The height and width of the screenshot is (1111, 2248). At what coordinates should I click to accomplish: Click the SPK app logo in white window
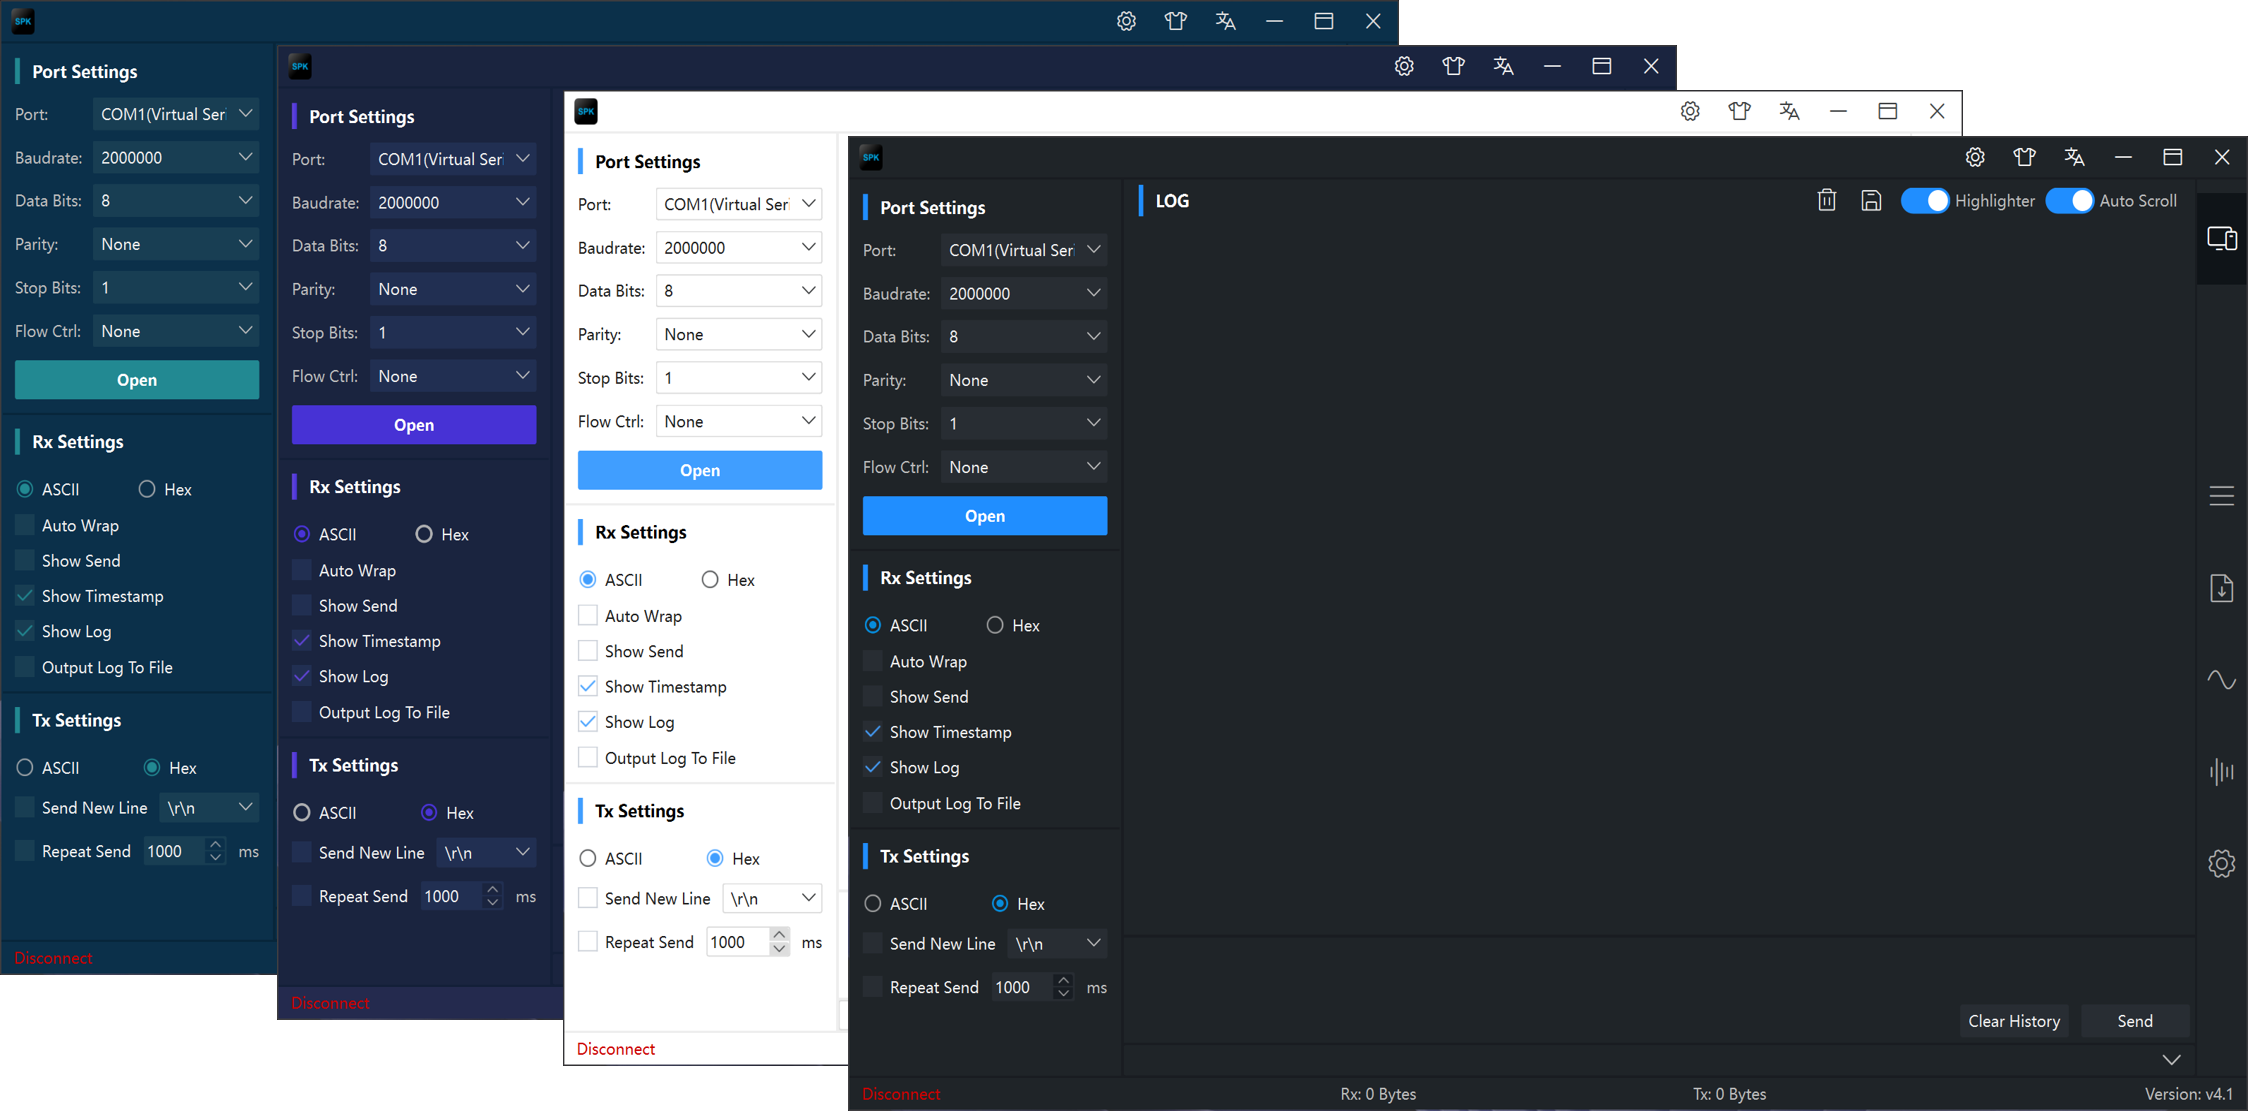[x=586, y=111]
